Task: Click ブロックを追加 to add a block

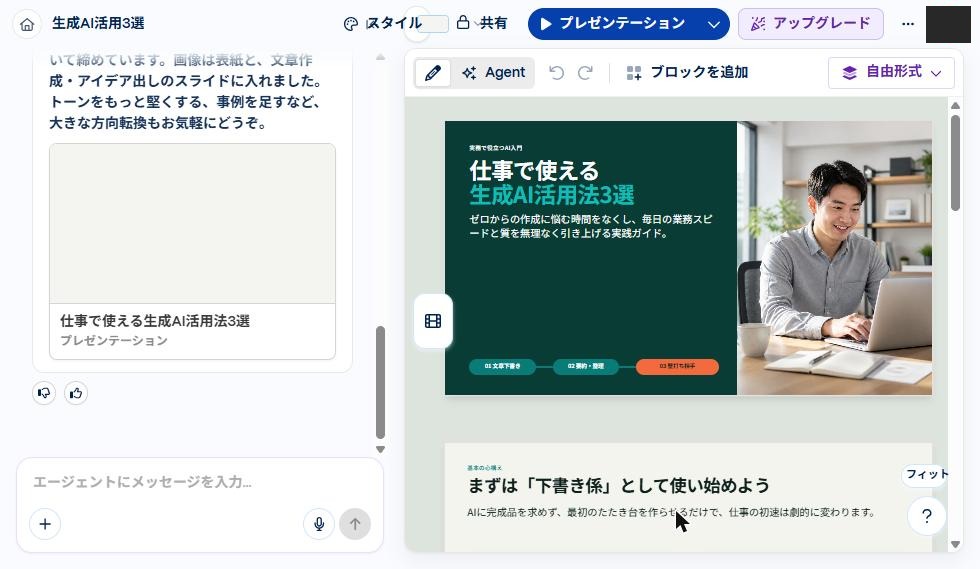Action: pyautogui.click(x=687, y=73)
